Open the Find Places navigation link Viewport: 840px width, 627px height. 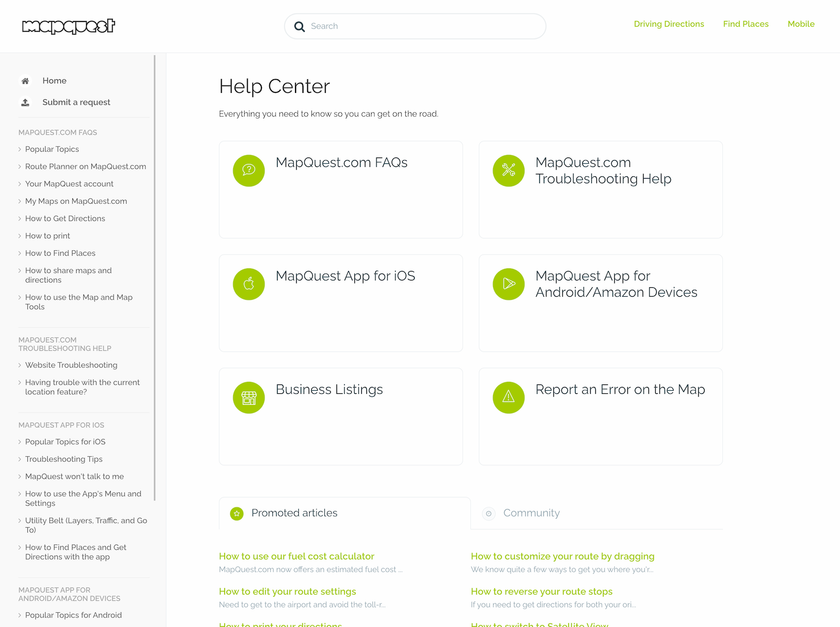(x=745, y=24)
